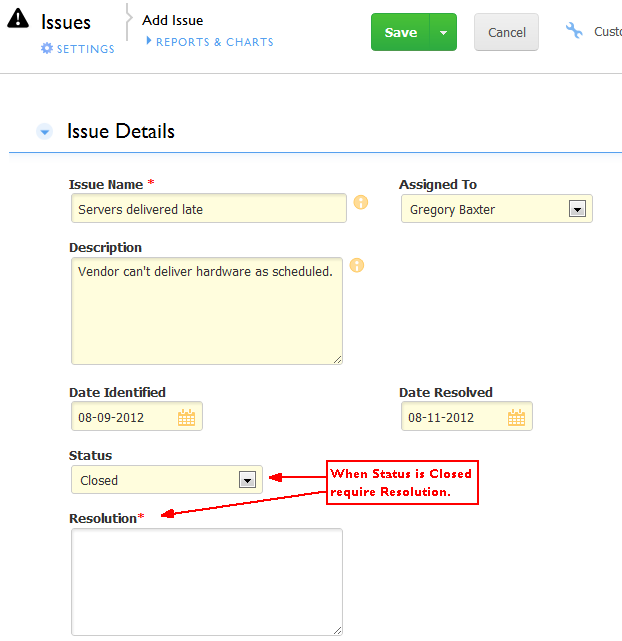Viewport: 622px width, 641px height.
Task: Click the Customize wrench icon
Action: (574, 31)
